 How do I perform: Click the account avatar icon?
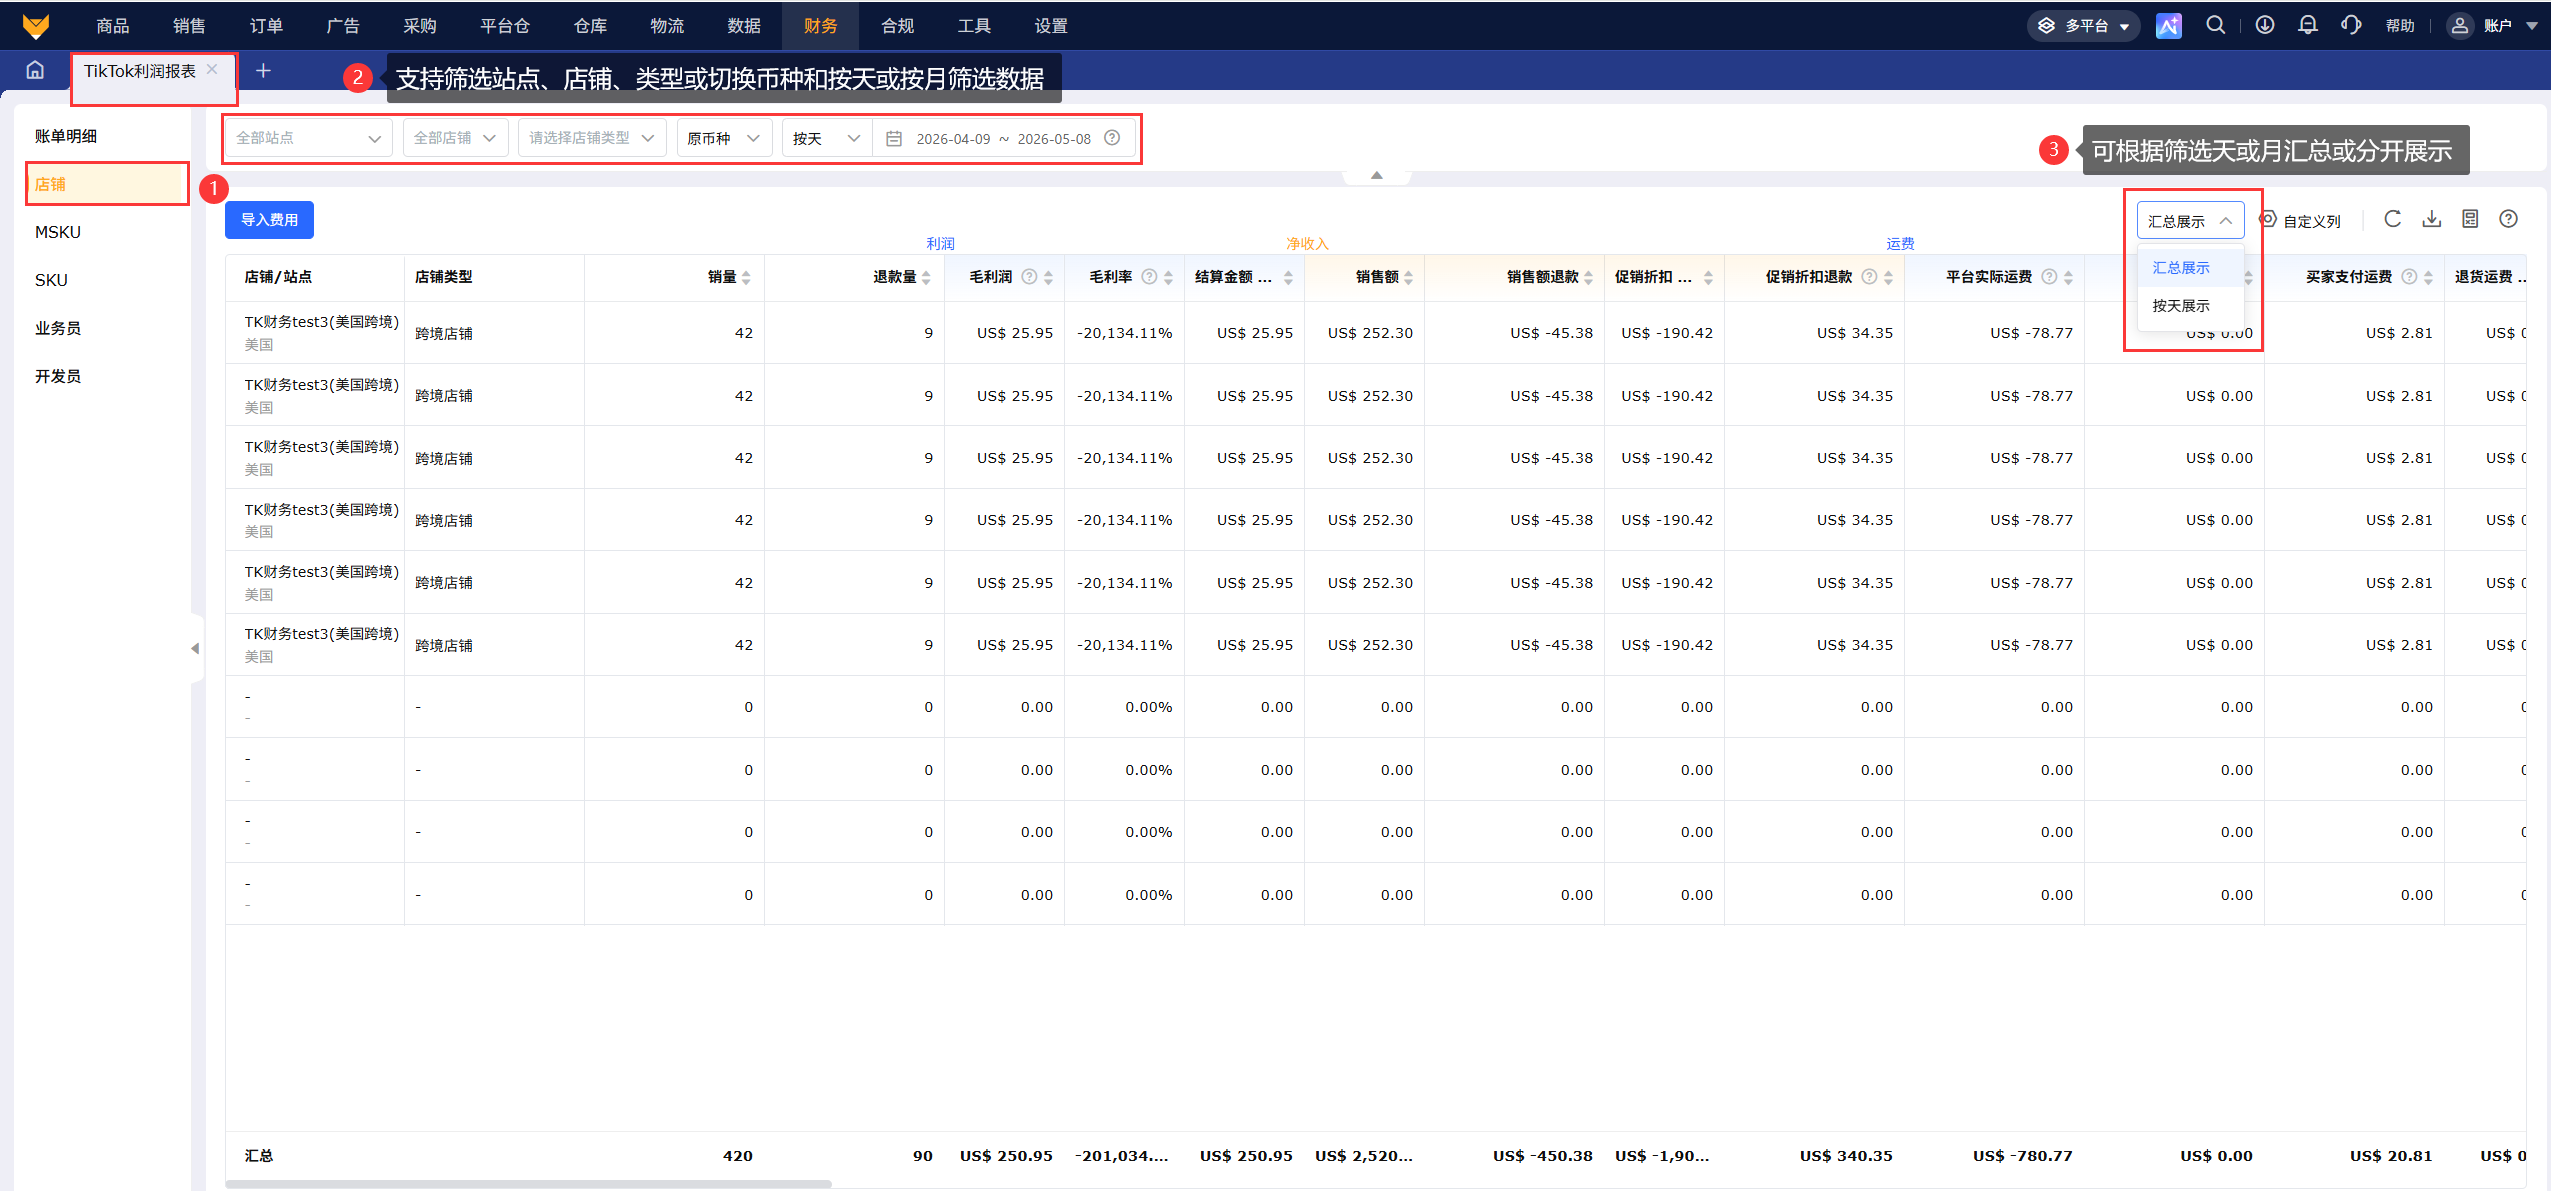point(2459,26)
